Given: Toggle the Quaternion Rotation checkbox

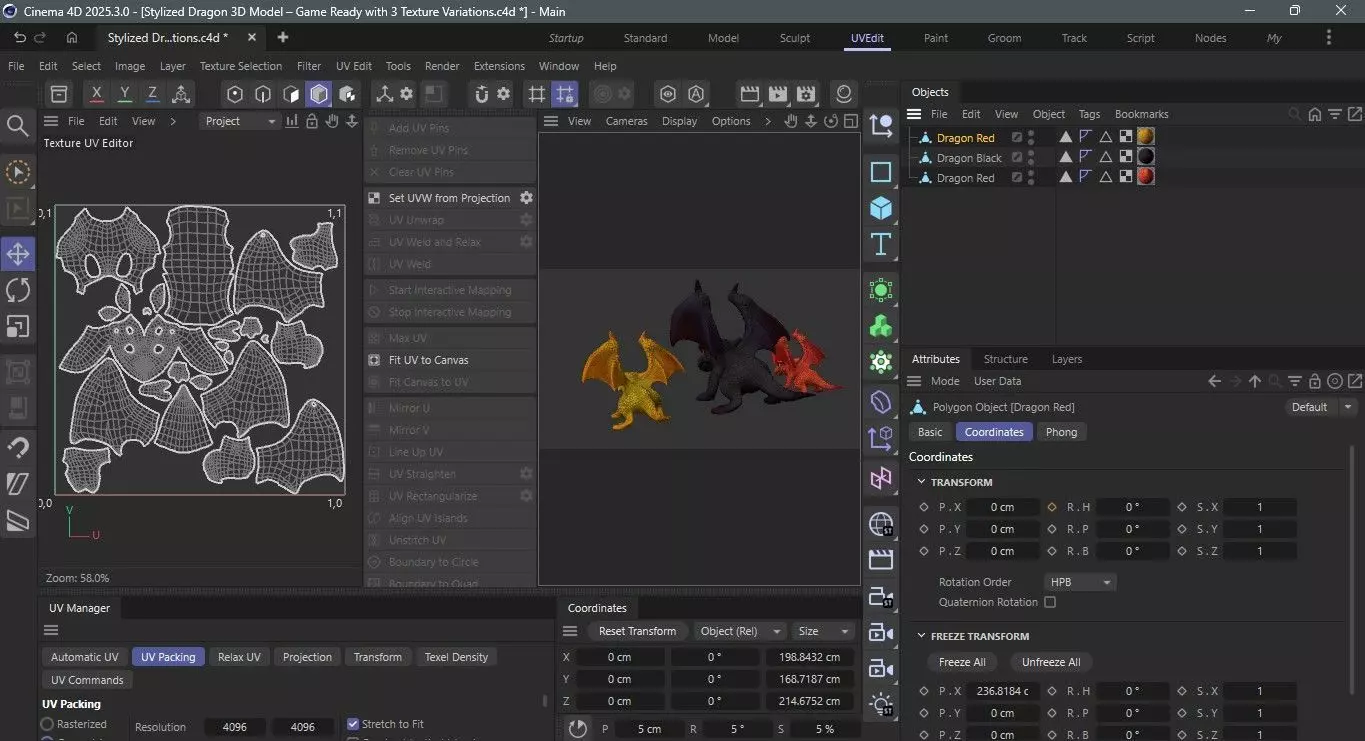Looking at the screenshot, I should click(x=1050, y=602).
